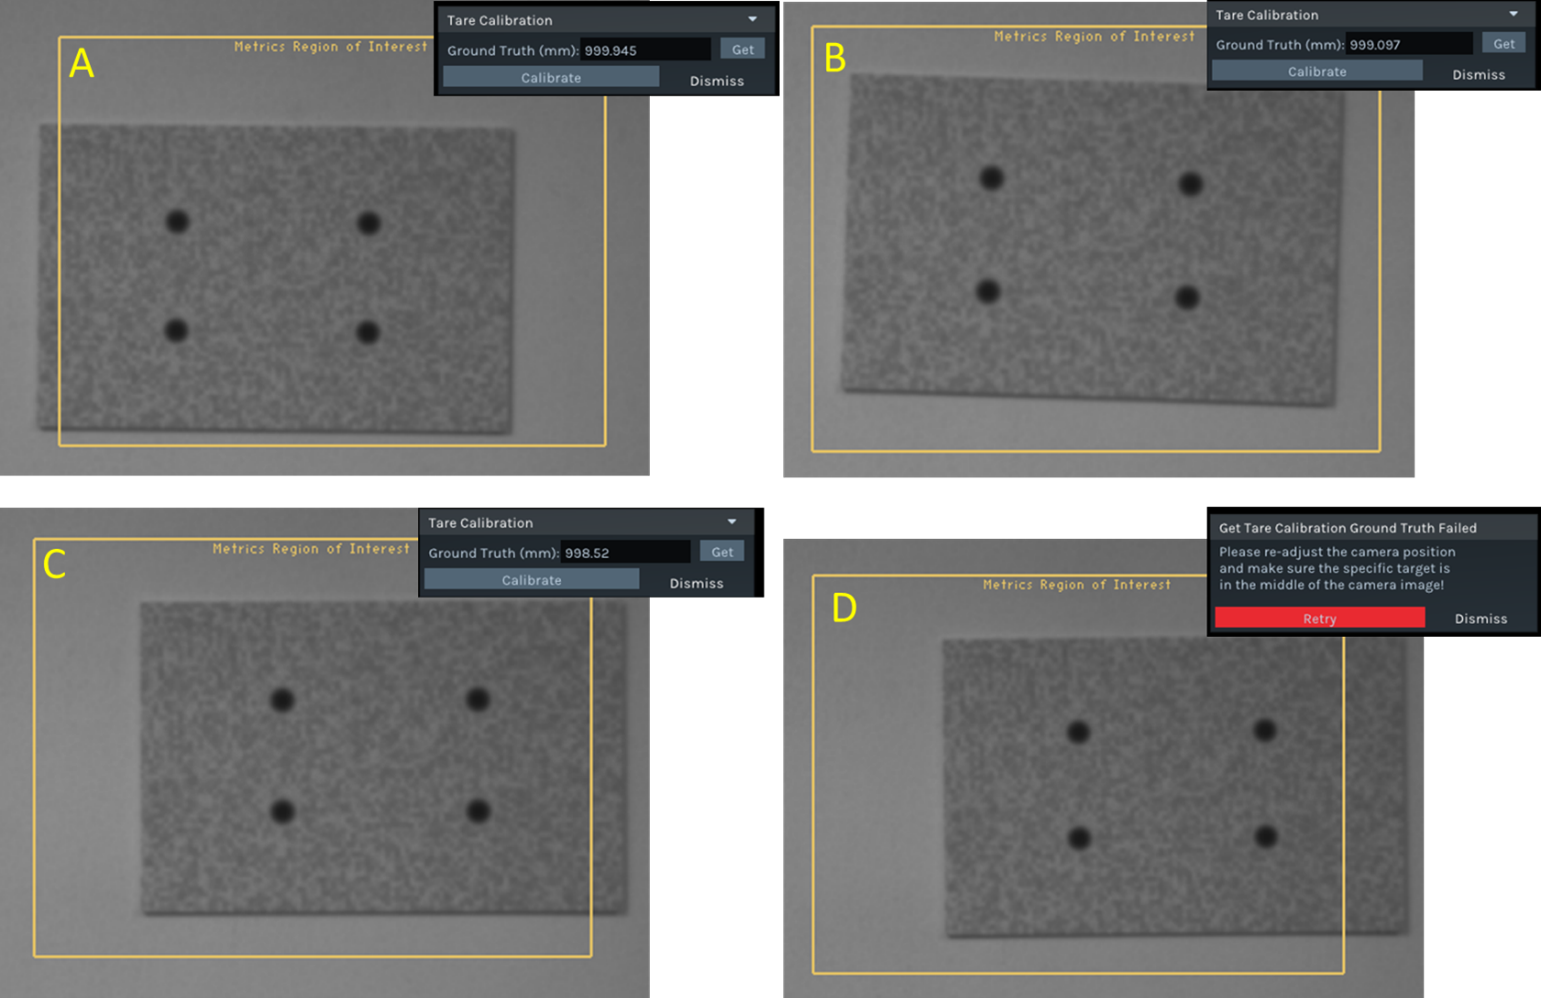The height and width of the screenshot is (998, 1541).
Task: Click the Ground Truth field showing 999.097
Action: pyautogui.click(x=1408, y=44)
